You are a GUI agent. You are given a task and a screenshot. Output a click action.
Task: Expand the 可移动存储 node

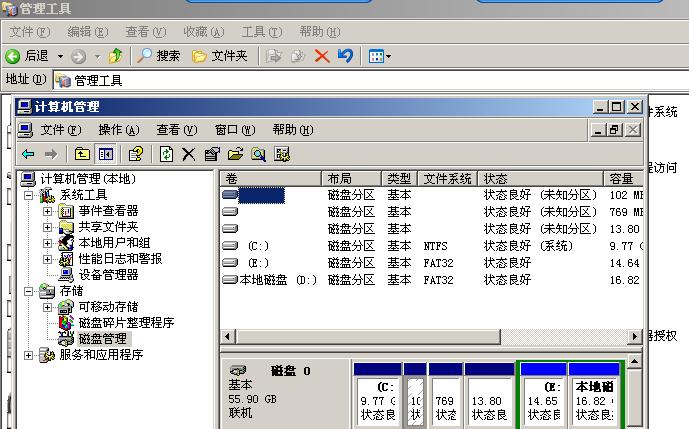47,307
